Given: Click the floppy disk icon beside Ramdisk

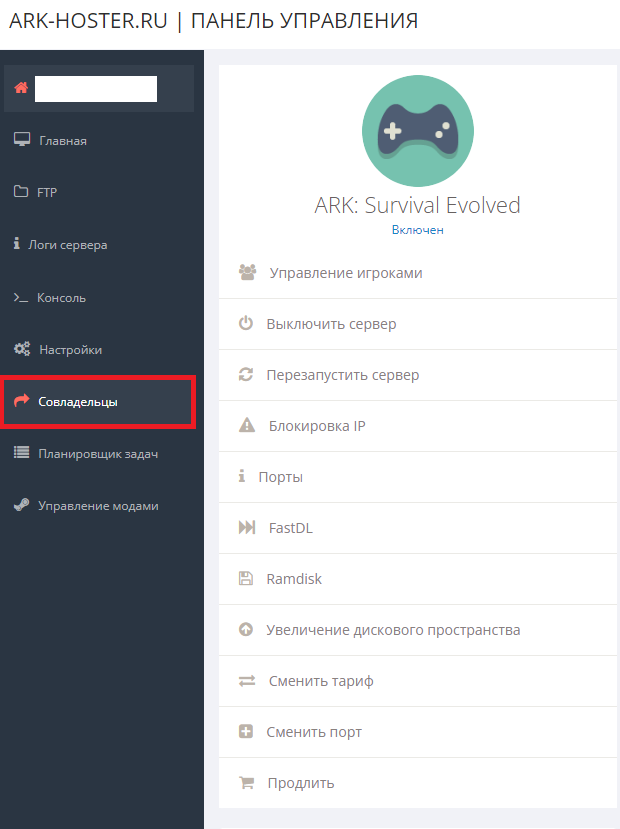Looking at the screenshot, I should tap(246, 578).
